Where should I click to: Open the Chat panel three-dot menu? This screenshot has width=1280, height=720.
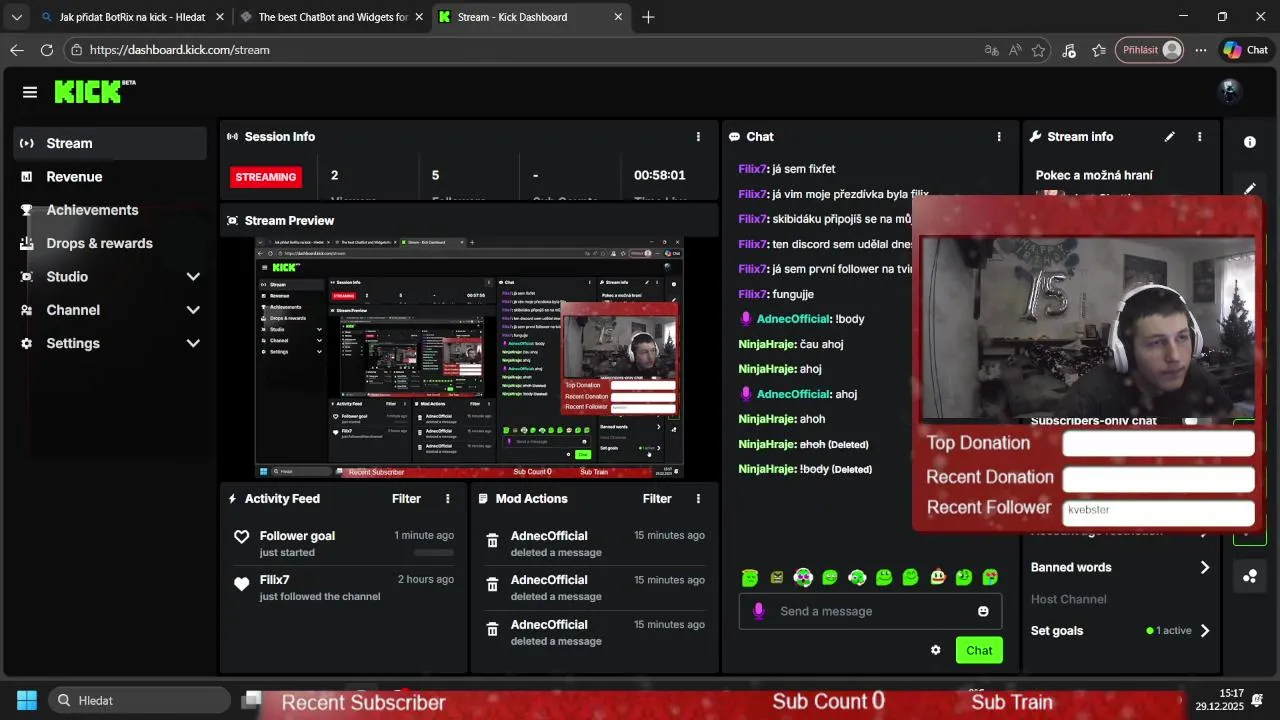click(x=998, y=137)
